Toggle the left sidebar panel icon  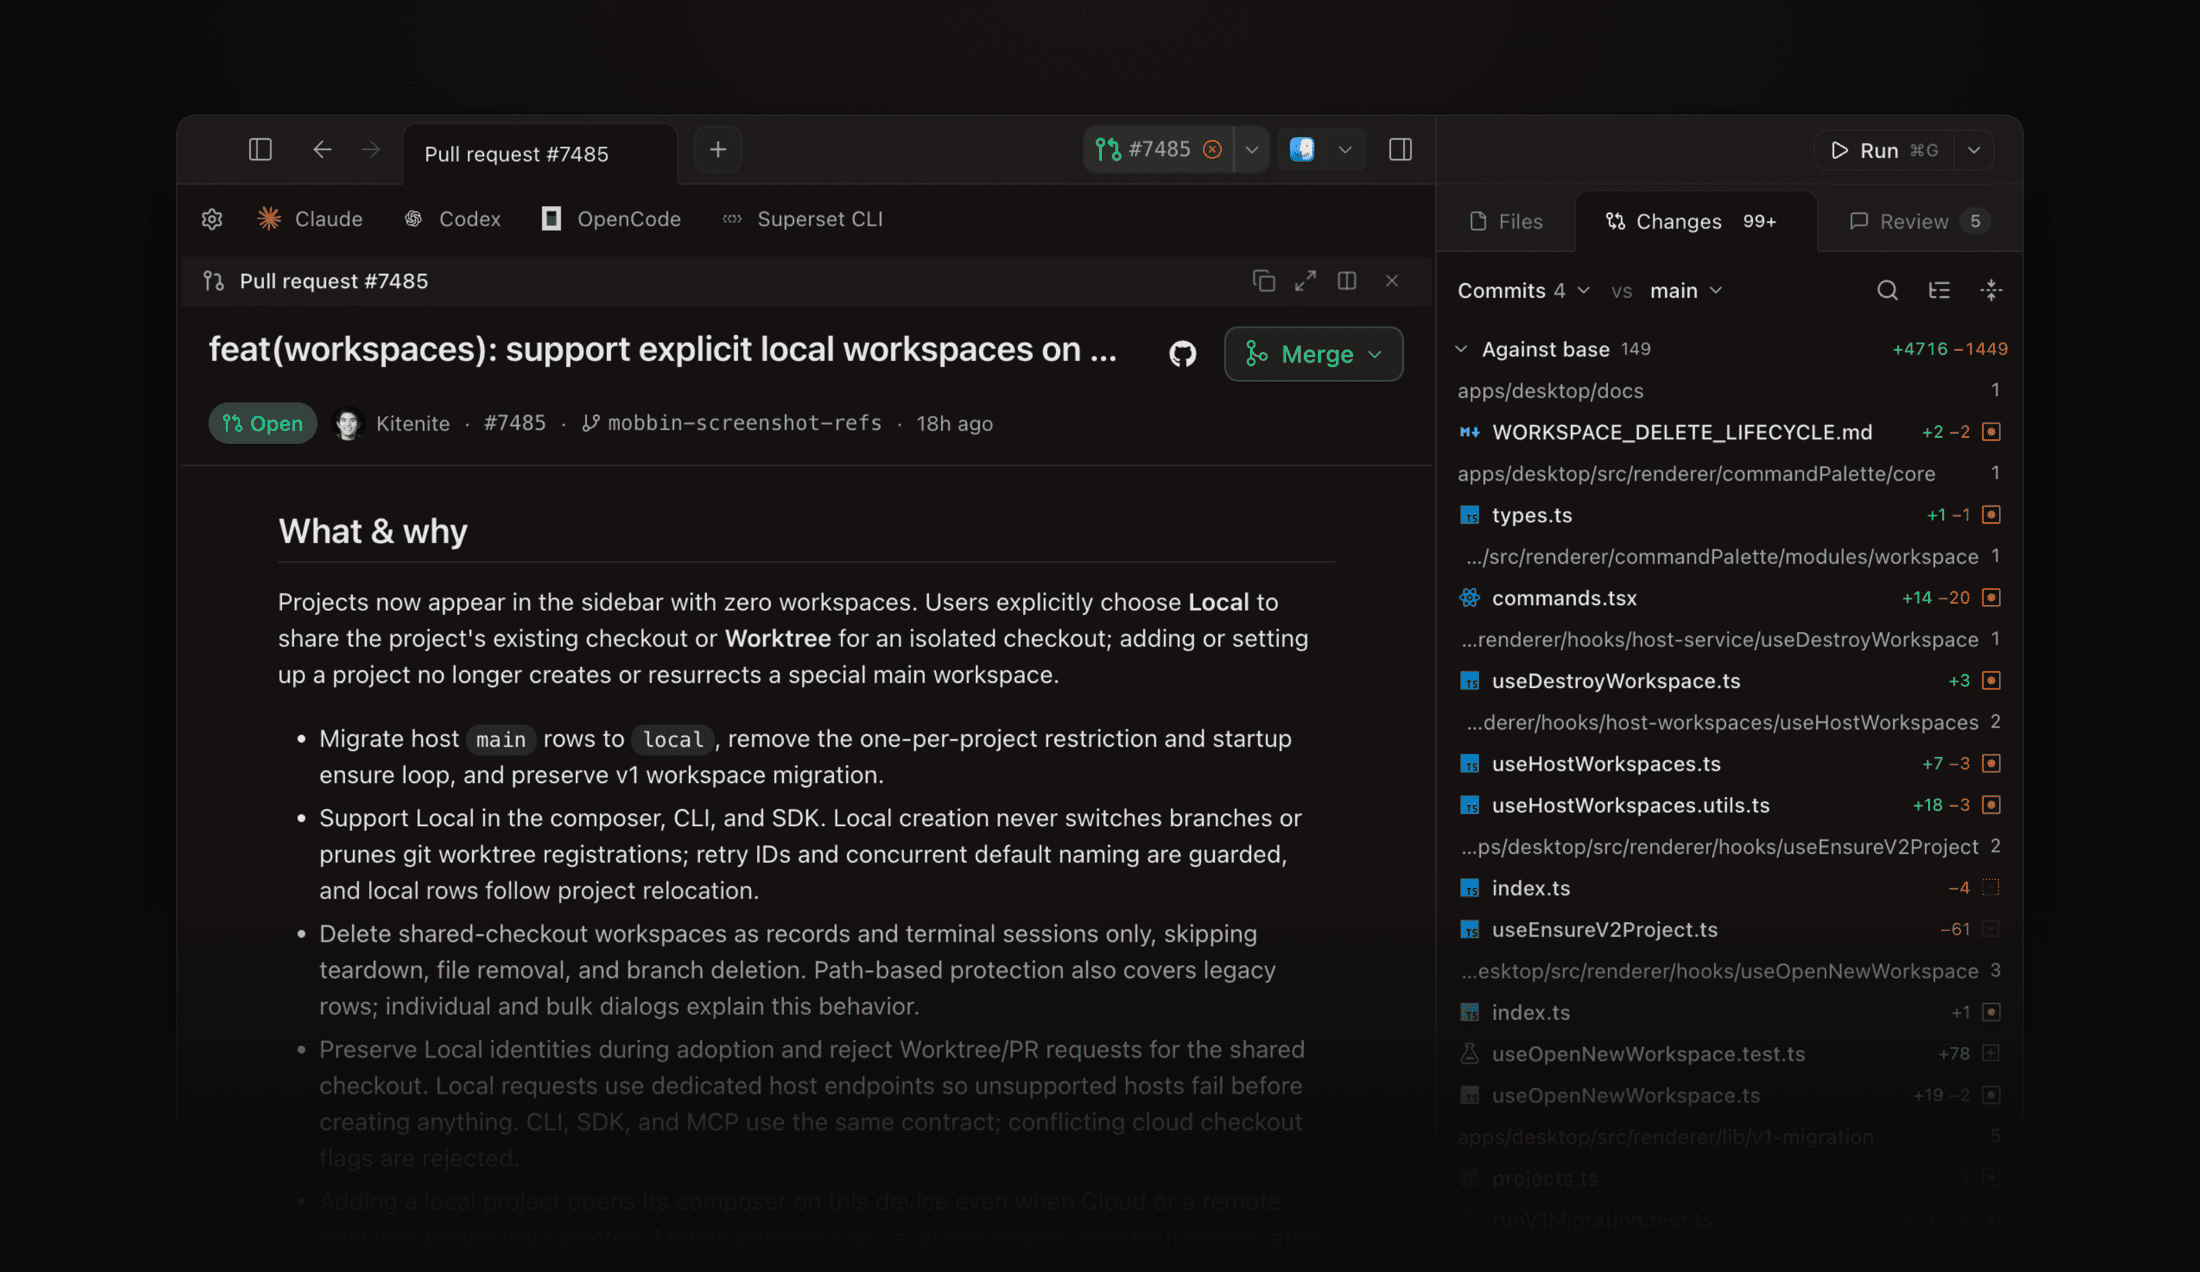(x=260, y=150)
